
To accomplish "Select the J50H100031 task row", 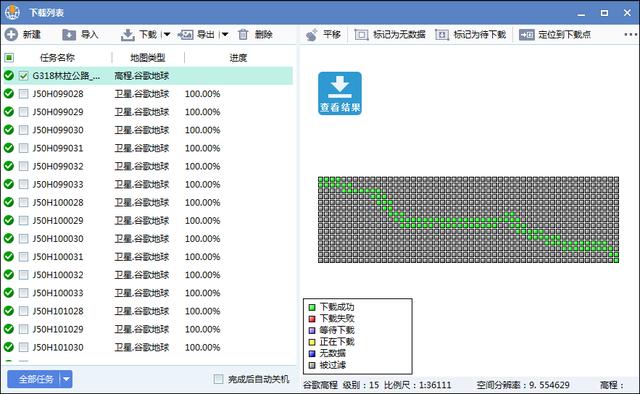I will coord(148,257).
